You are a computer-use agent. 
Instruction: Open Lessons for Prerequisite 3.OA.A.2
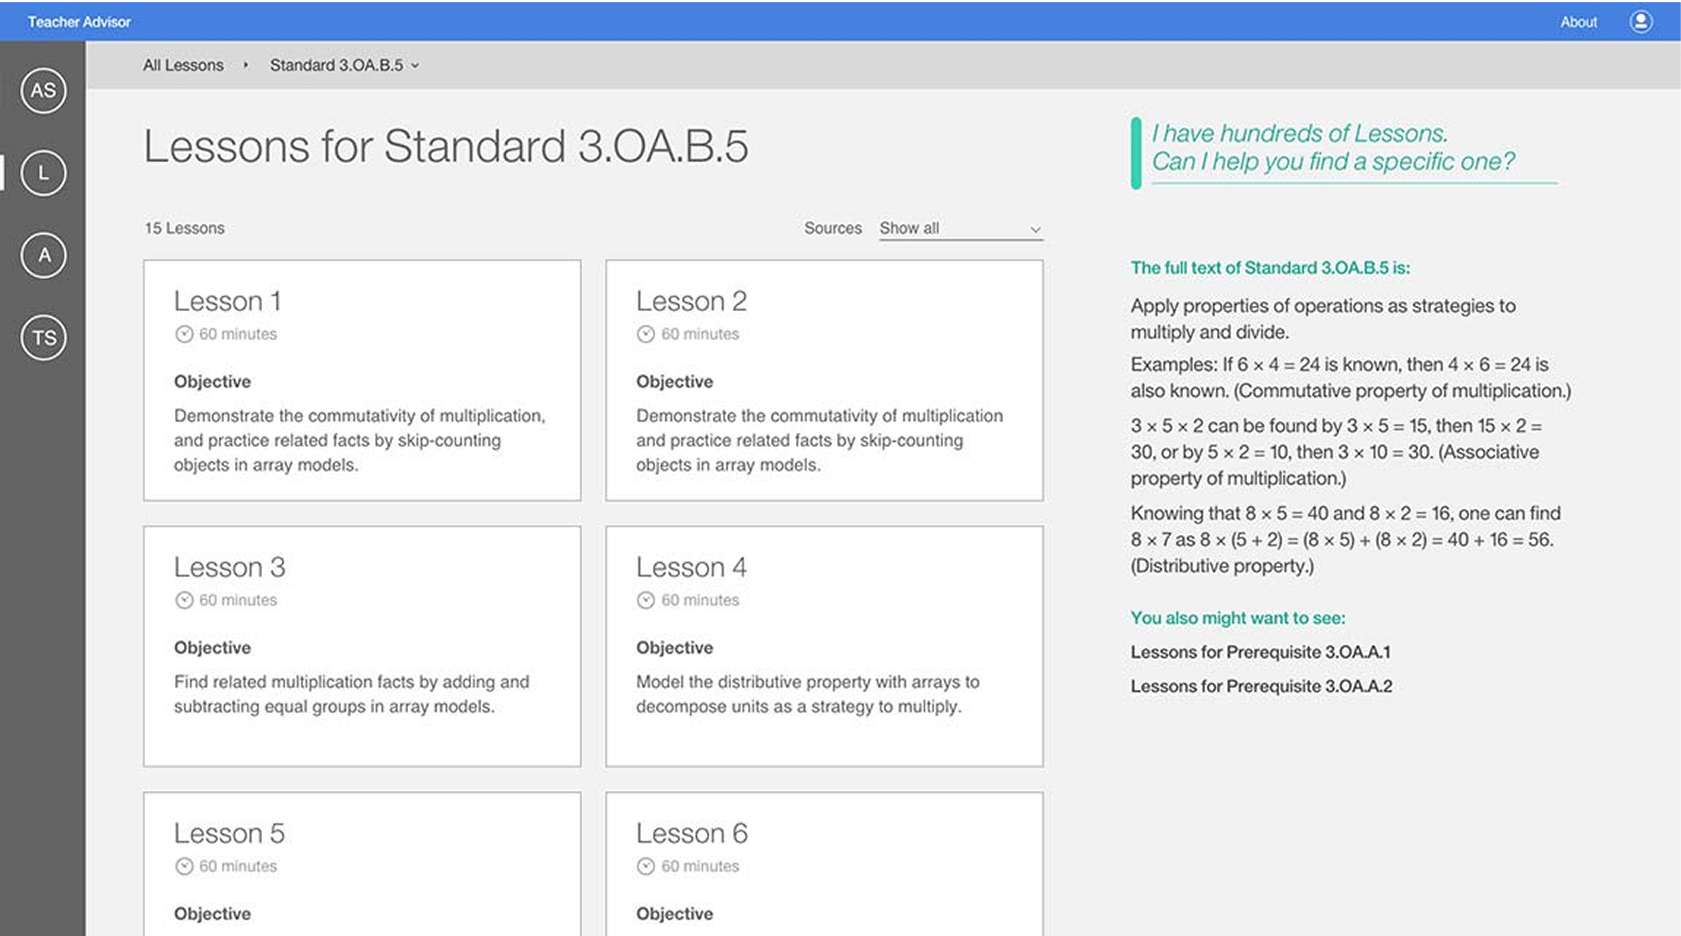point(1261,686)
